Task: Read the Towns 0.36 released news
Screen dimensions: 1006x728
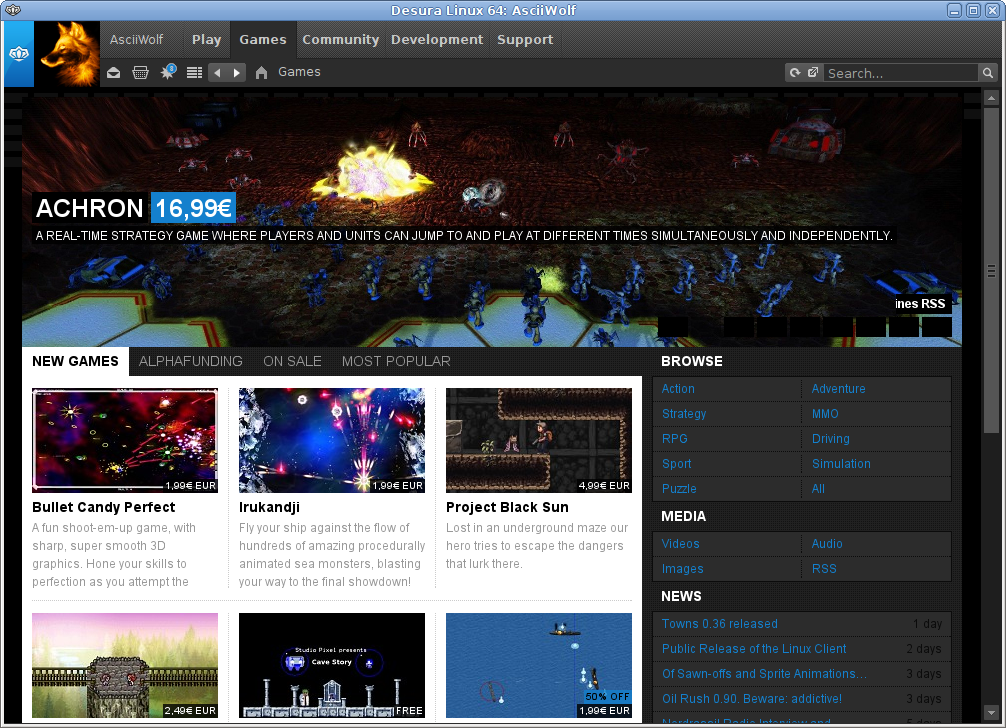Action: click(719, 624)
